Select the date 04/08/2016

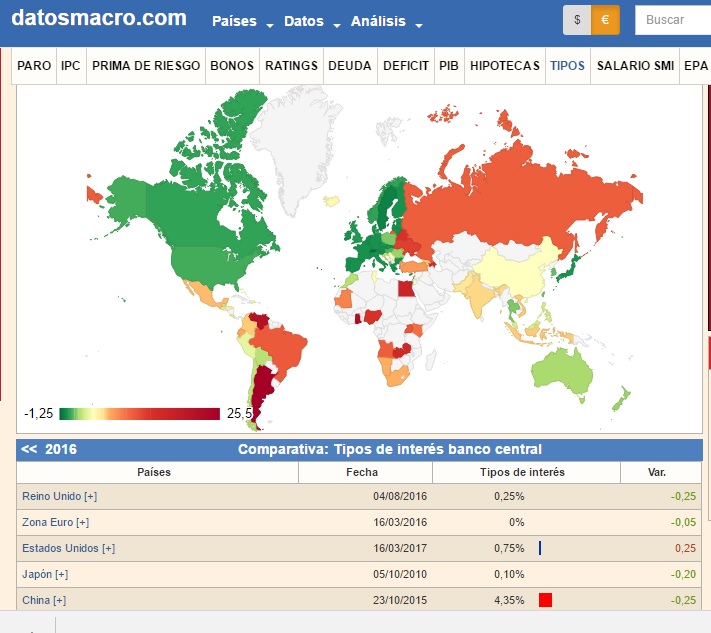point(400,497)
